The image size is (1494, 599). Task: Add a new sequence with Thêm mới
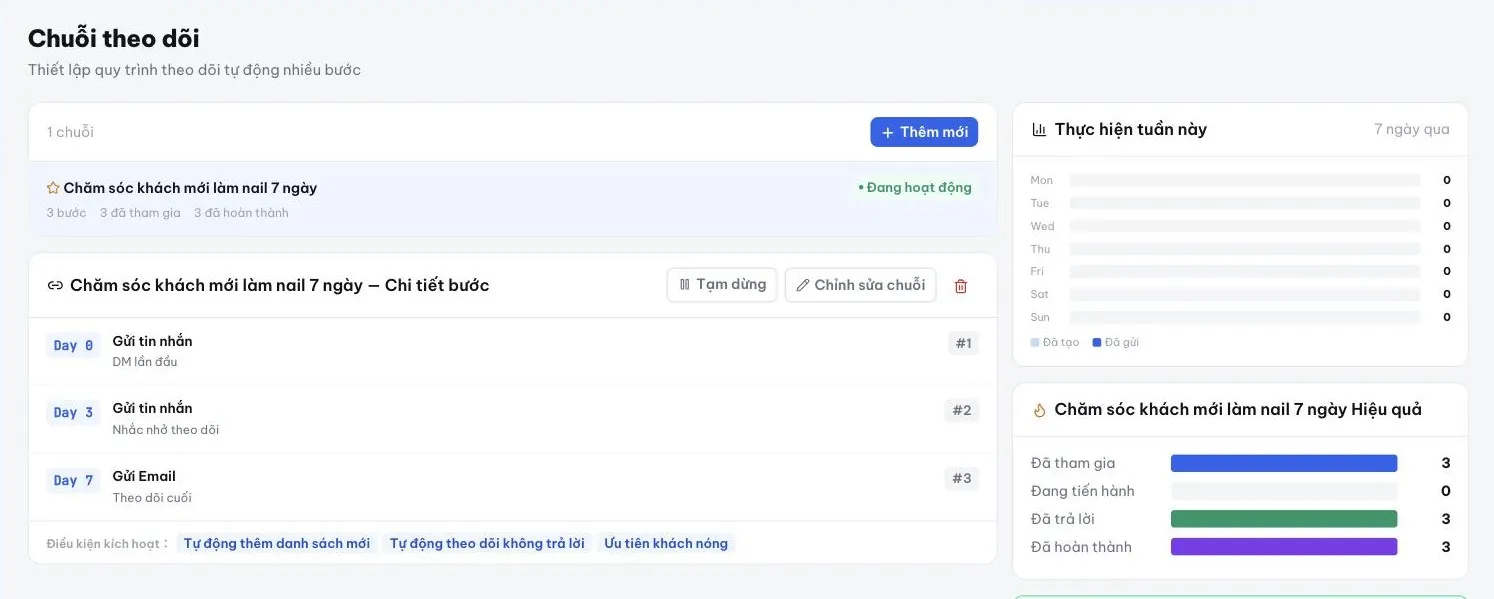[924, 132]
